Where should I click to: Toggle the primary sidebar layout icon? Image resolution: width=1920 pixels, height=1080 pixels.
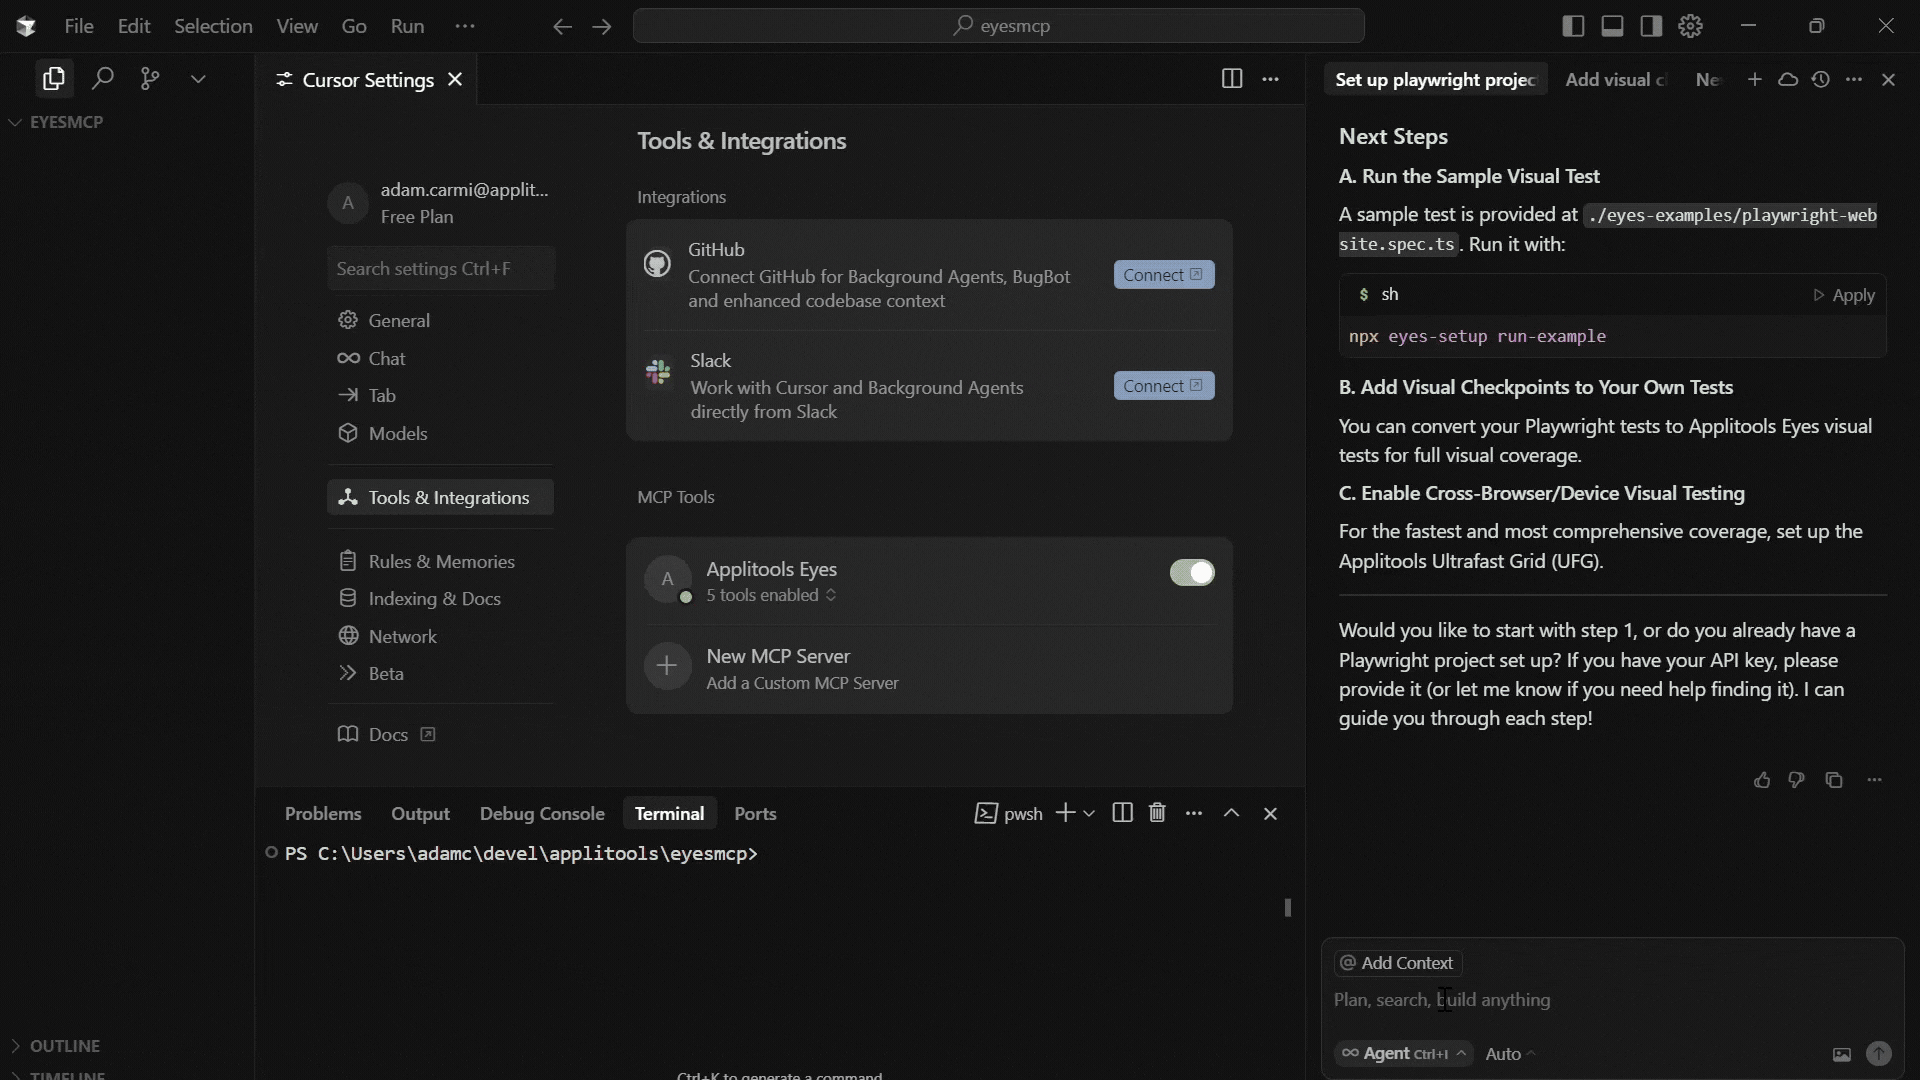click(1573, 26)
